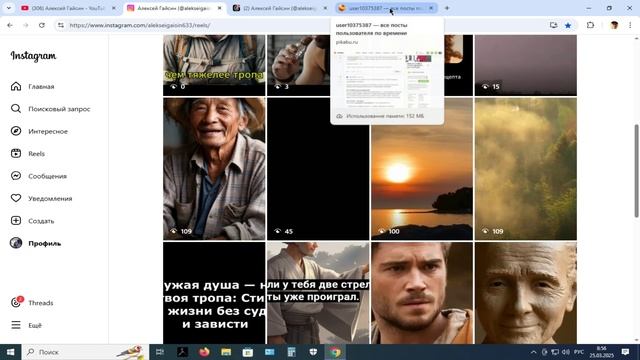This screenshot has width=640, height=360.
Task: Close the Threads tab
Action: coord(325,8)
